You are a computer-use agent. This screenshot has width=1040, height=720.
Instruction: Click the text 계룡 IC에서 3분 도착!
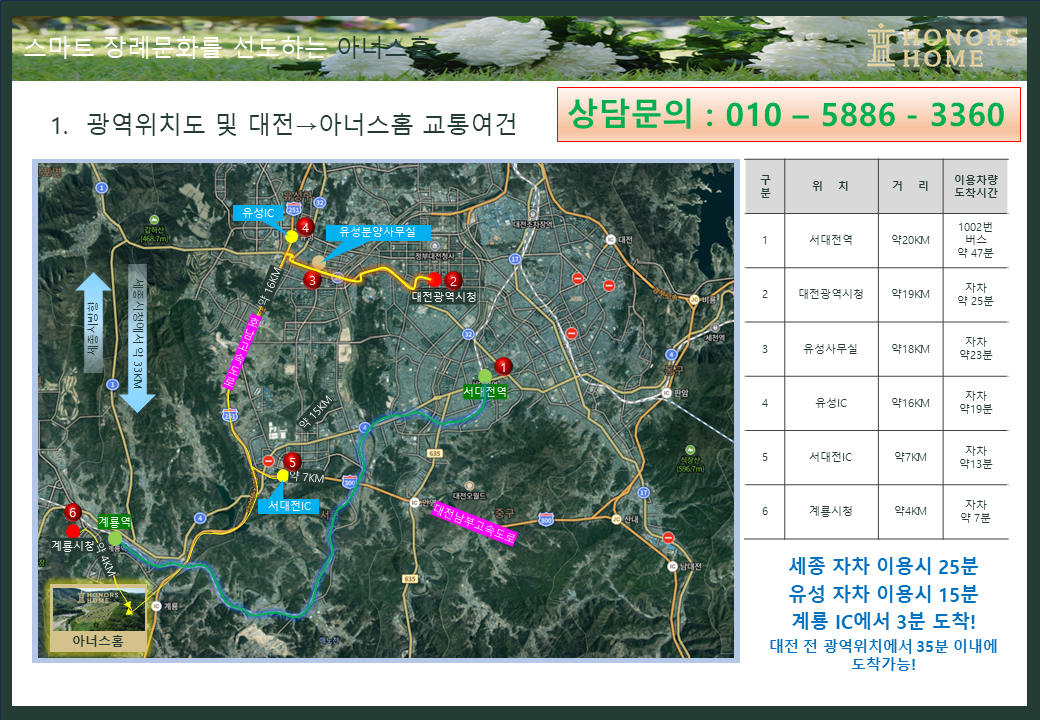click(883, 621)
